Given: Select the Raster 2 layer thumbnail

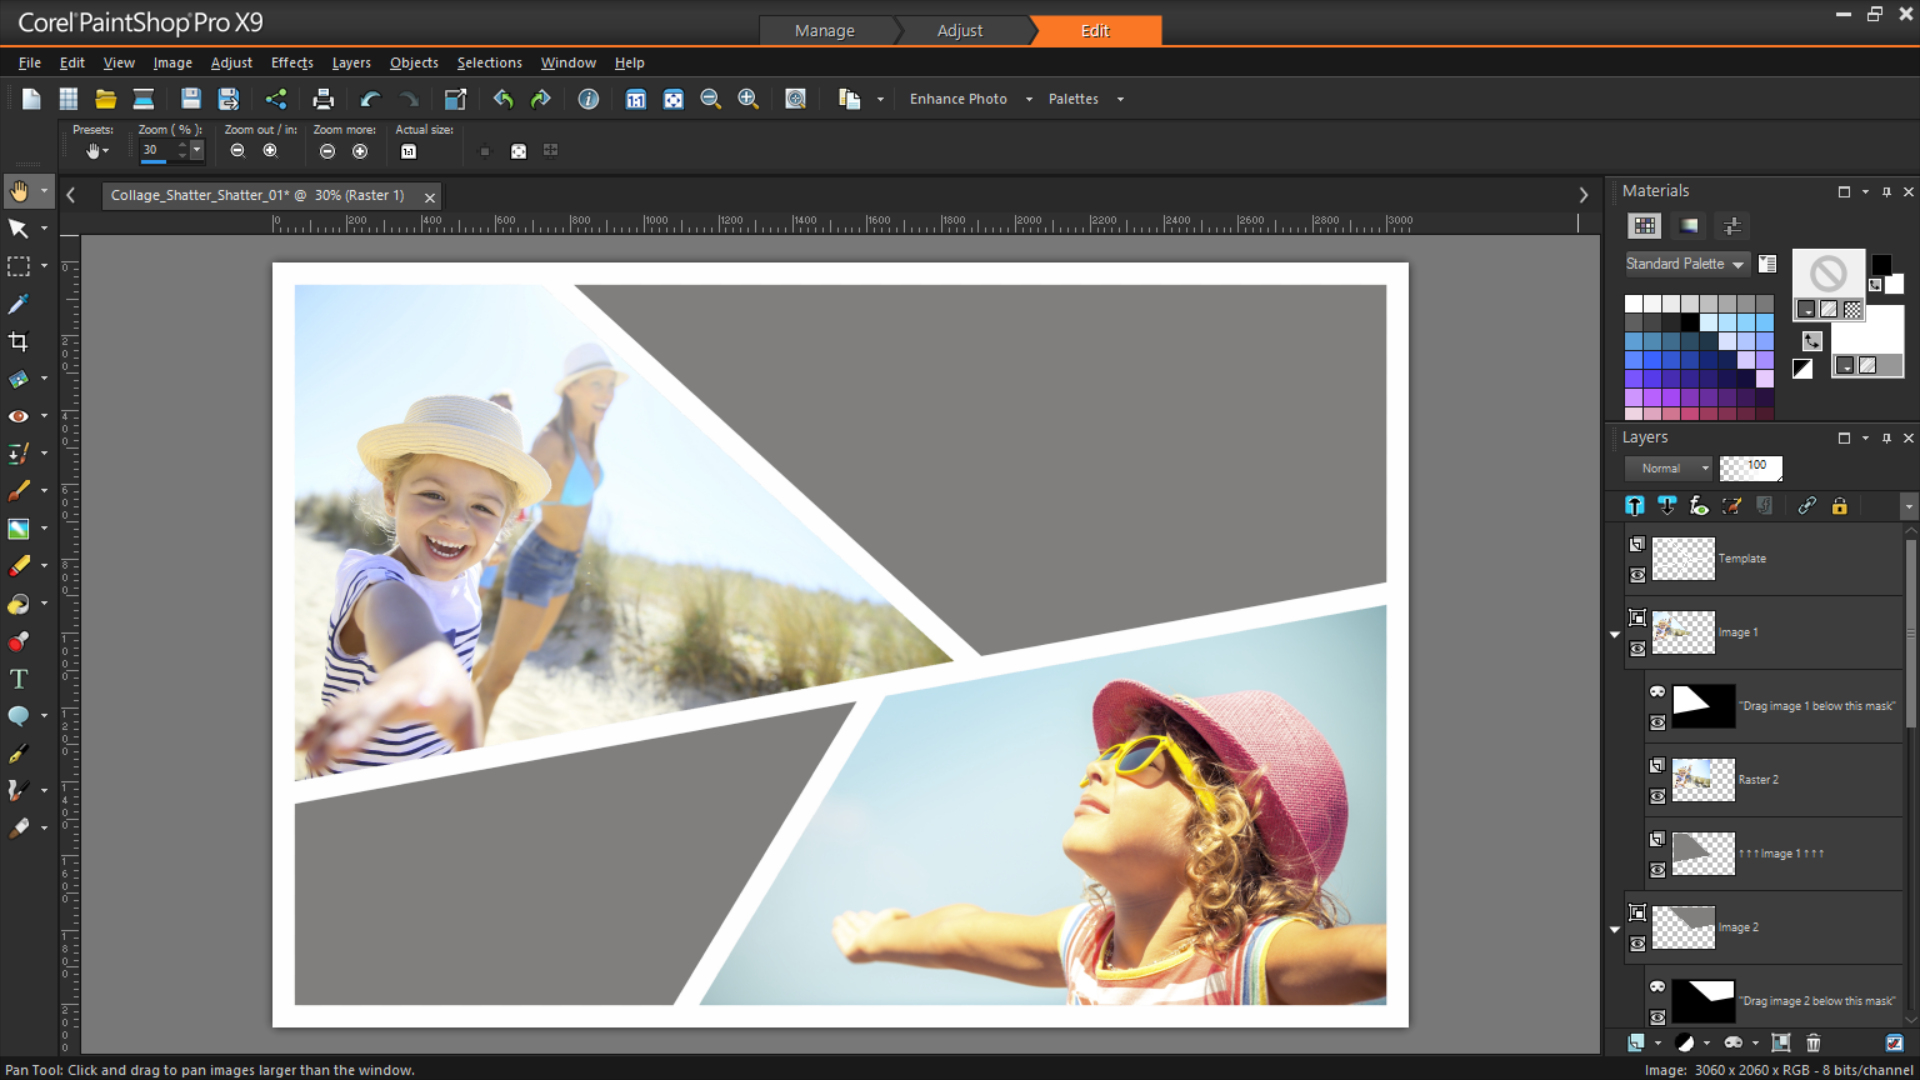Looking at the screenshot, I should coord(1703,780).
